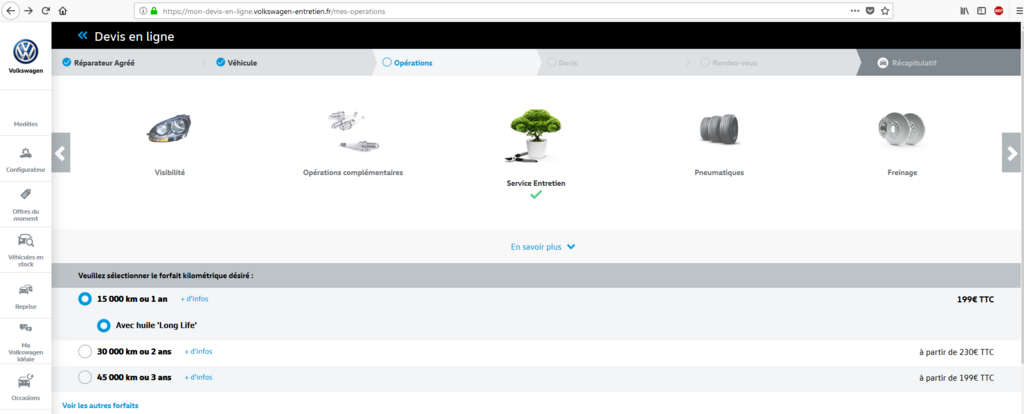Click the Devis en ligne title
The image size is (1024, 414).
(x=135, y=37)
